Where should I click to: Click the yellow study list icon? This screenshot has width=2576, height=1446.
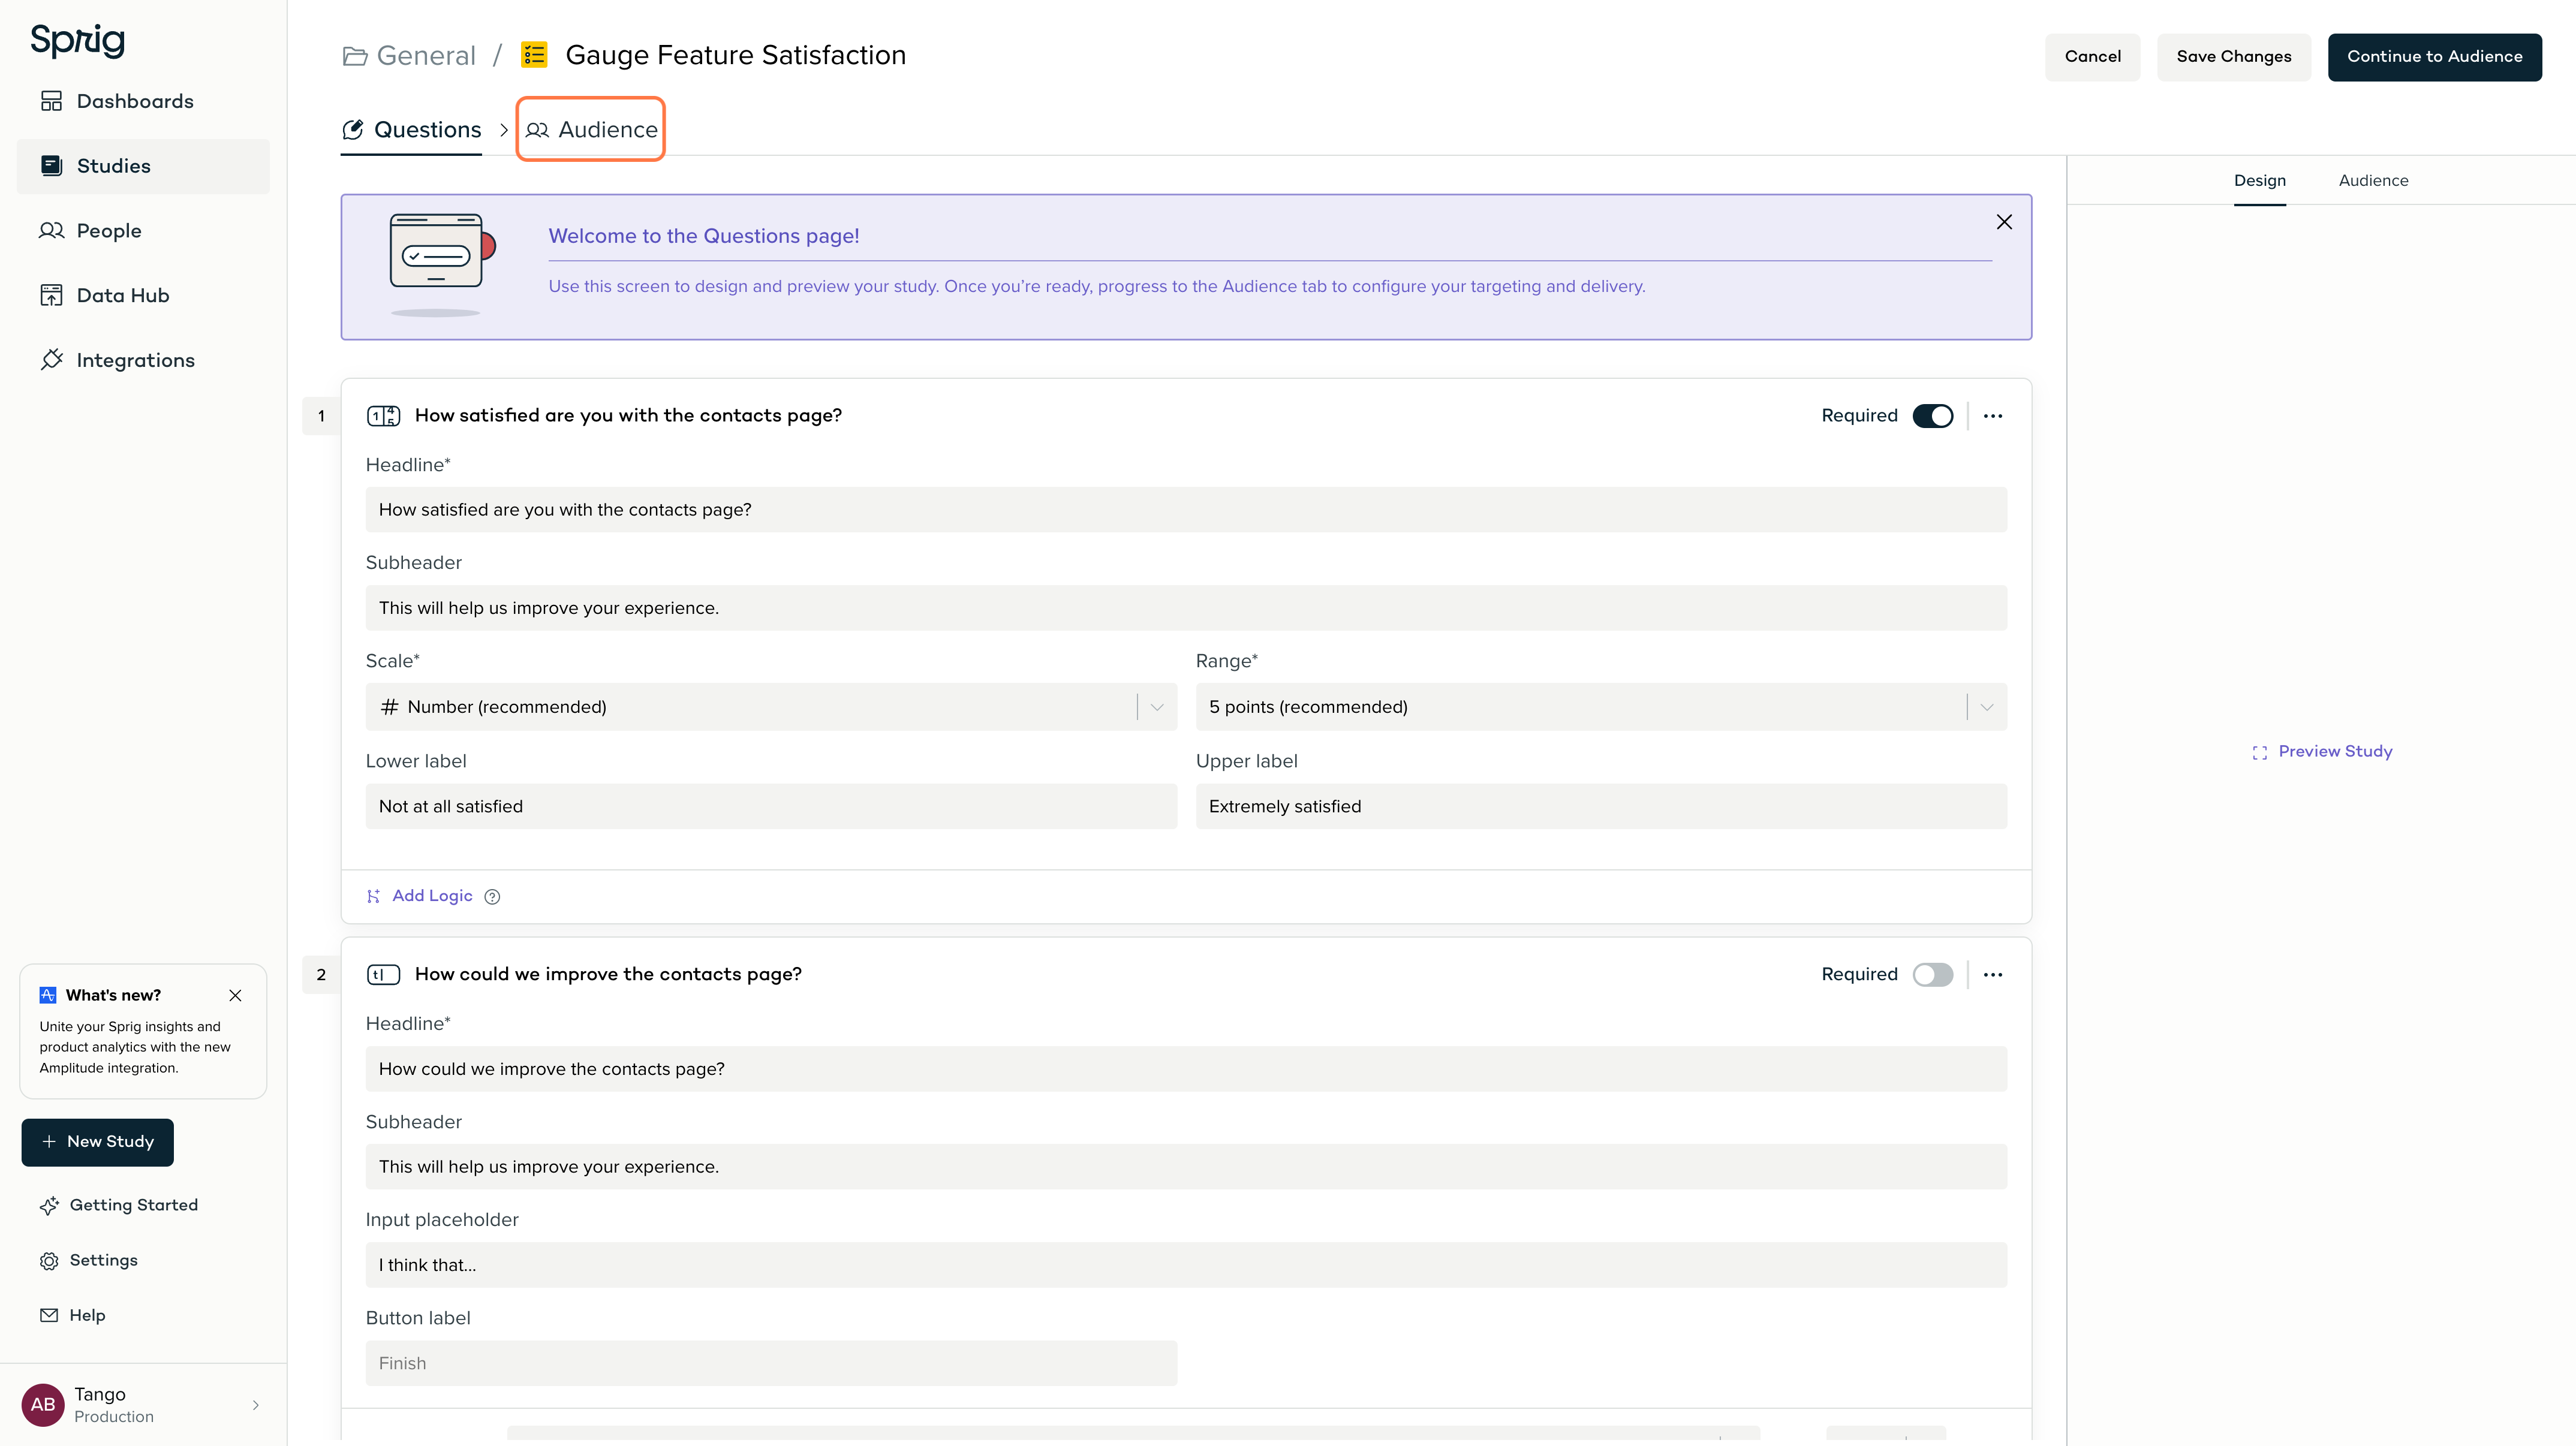pos(534,55)
